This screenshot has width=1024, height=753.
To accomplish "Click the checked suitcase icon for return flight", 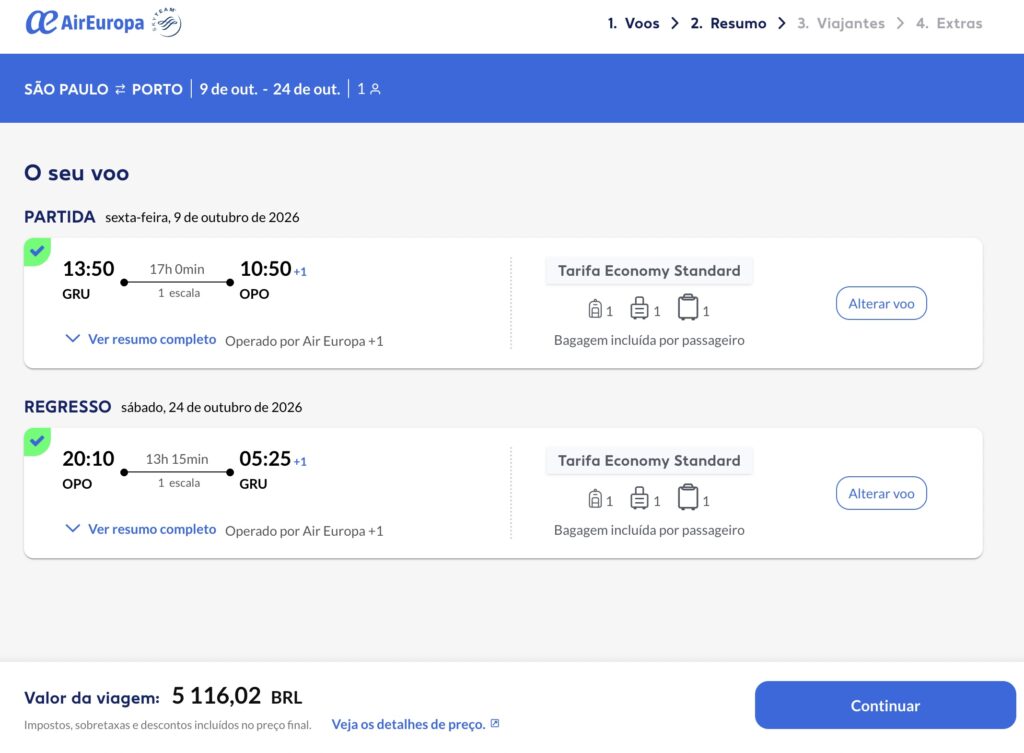I will [688, 498].
